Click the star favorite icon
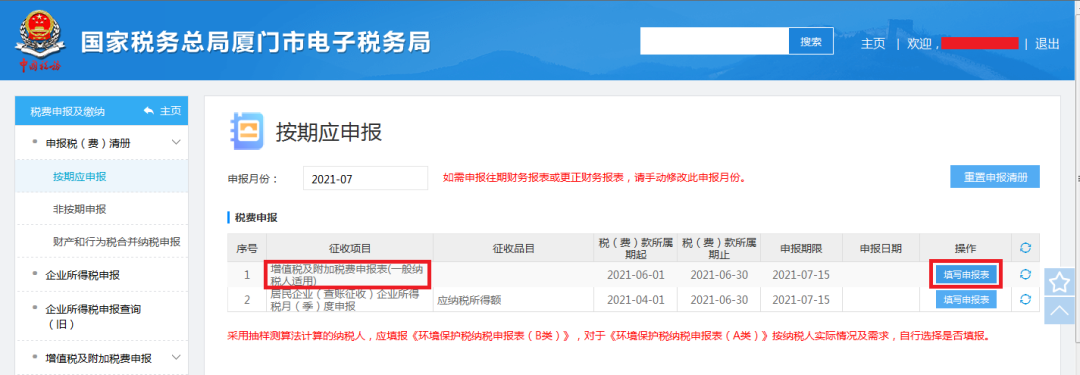The width and height of the screenshot is (1080, 375). pos(1059,282)
